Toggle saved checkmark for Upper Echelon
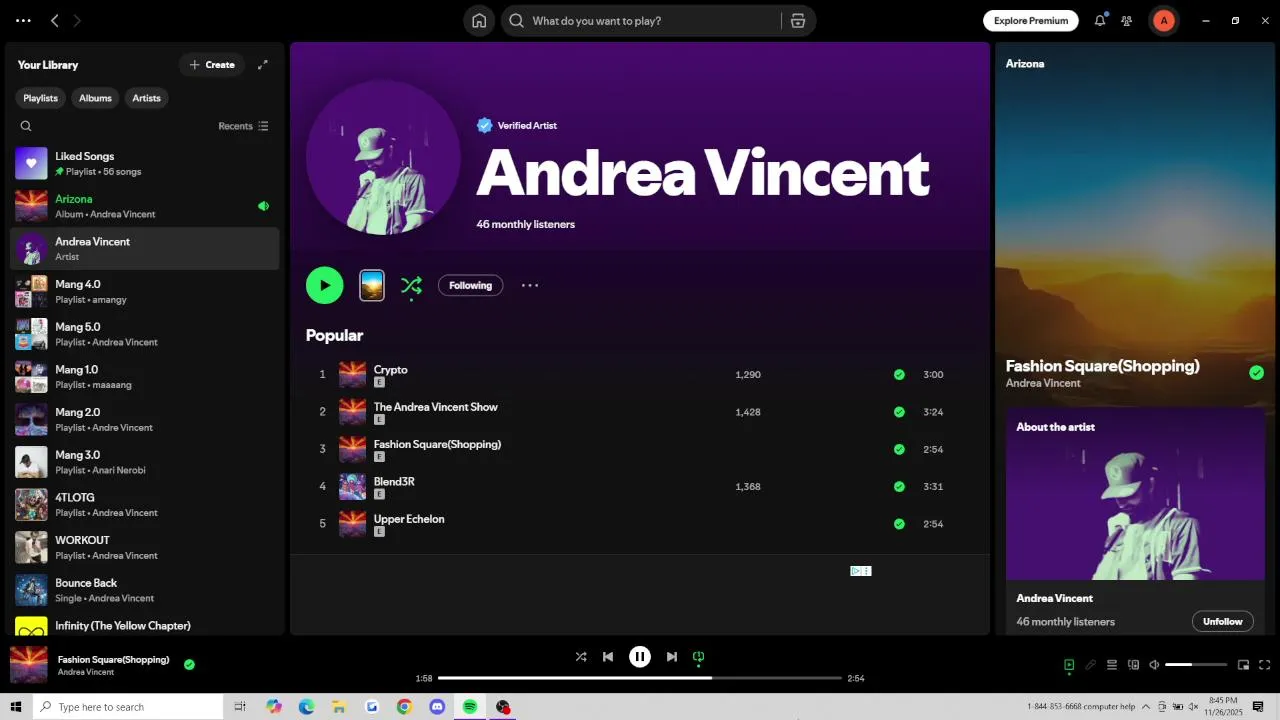Screen dimensions: 1280x720 [x=899, y=524]
